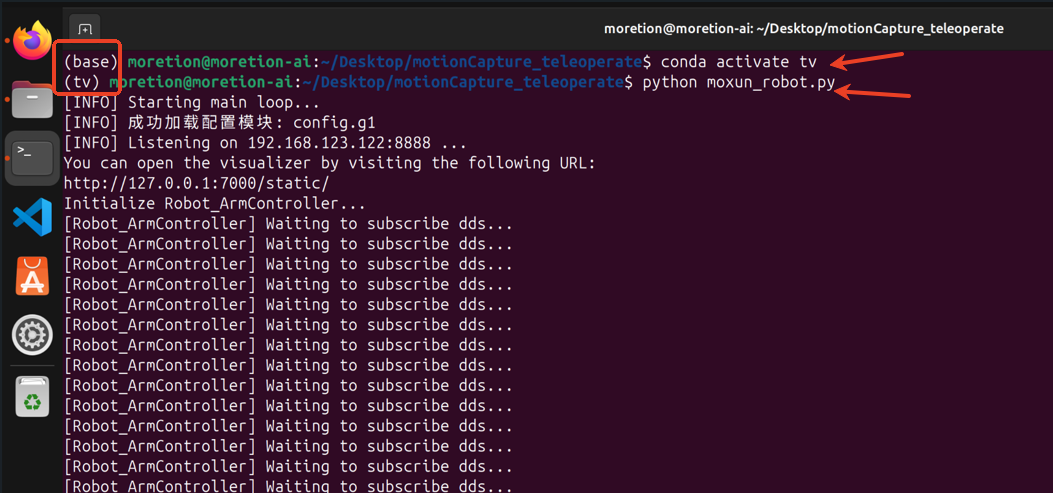This screenshot has width=1053, height=493.
Task: Open a new terminal tab
Action: pos(85,29)
